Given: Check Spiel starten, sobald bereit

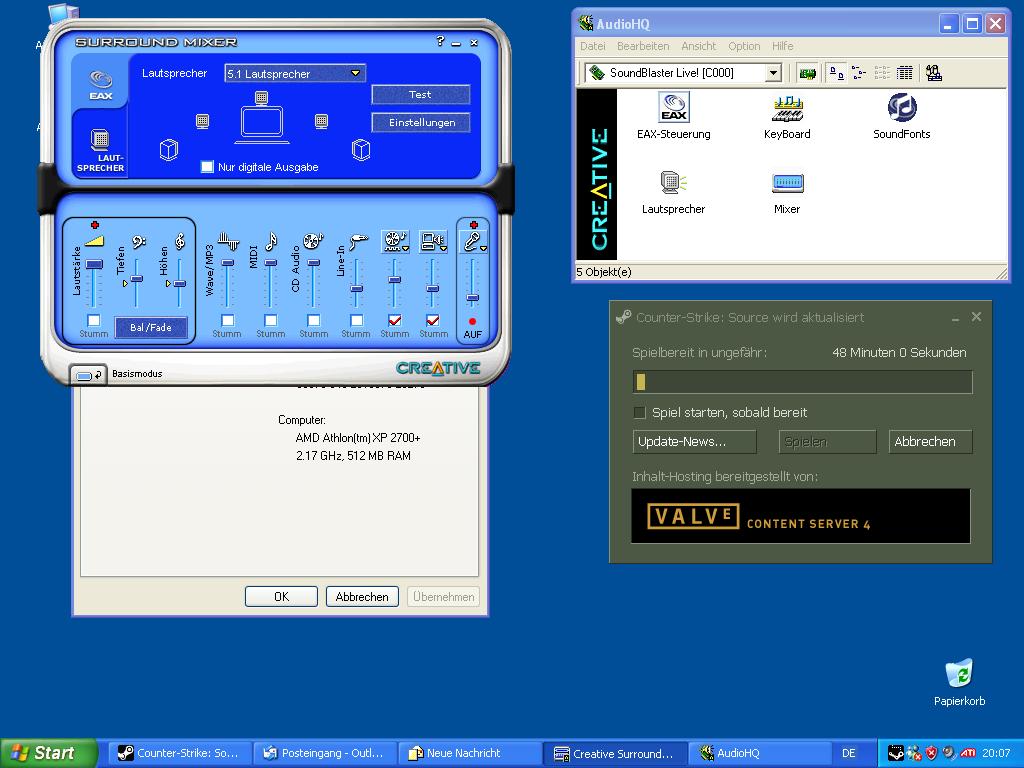Looking at the screenshot, I should [x=640, y=413].
